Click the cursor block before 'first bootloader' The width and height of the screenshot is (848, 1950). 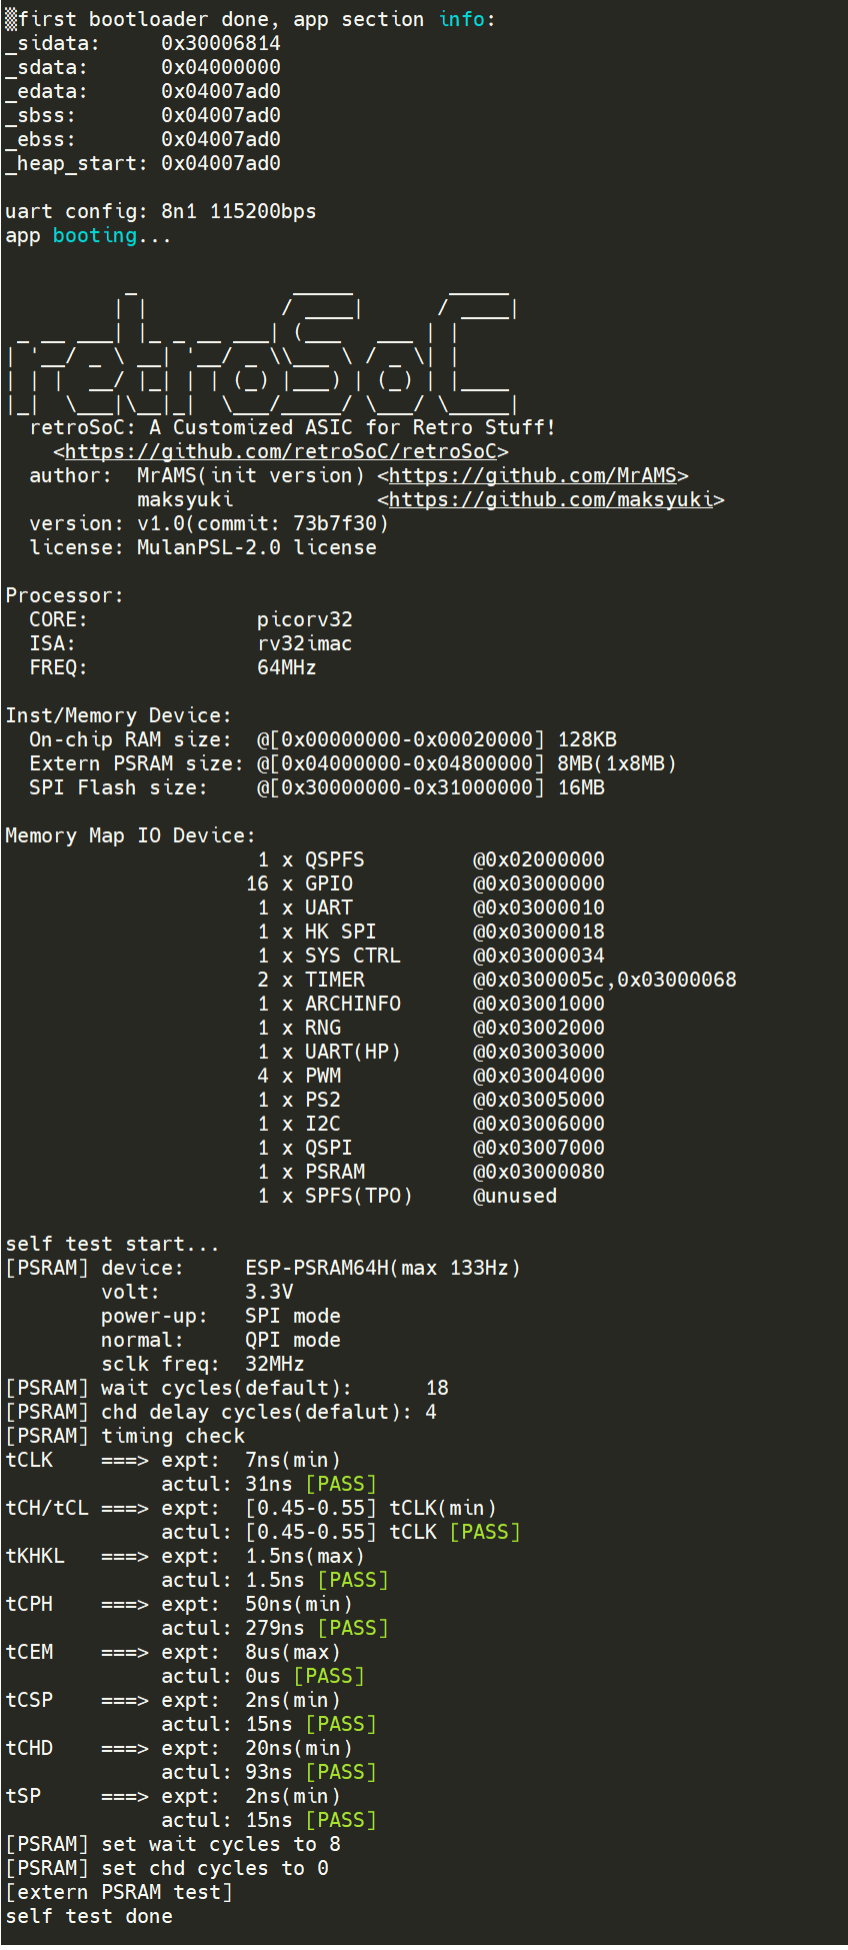pos(11,20)
